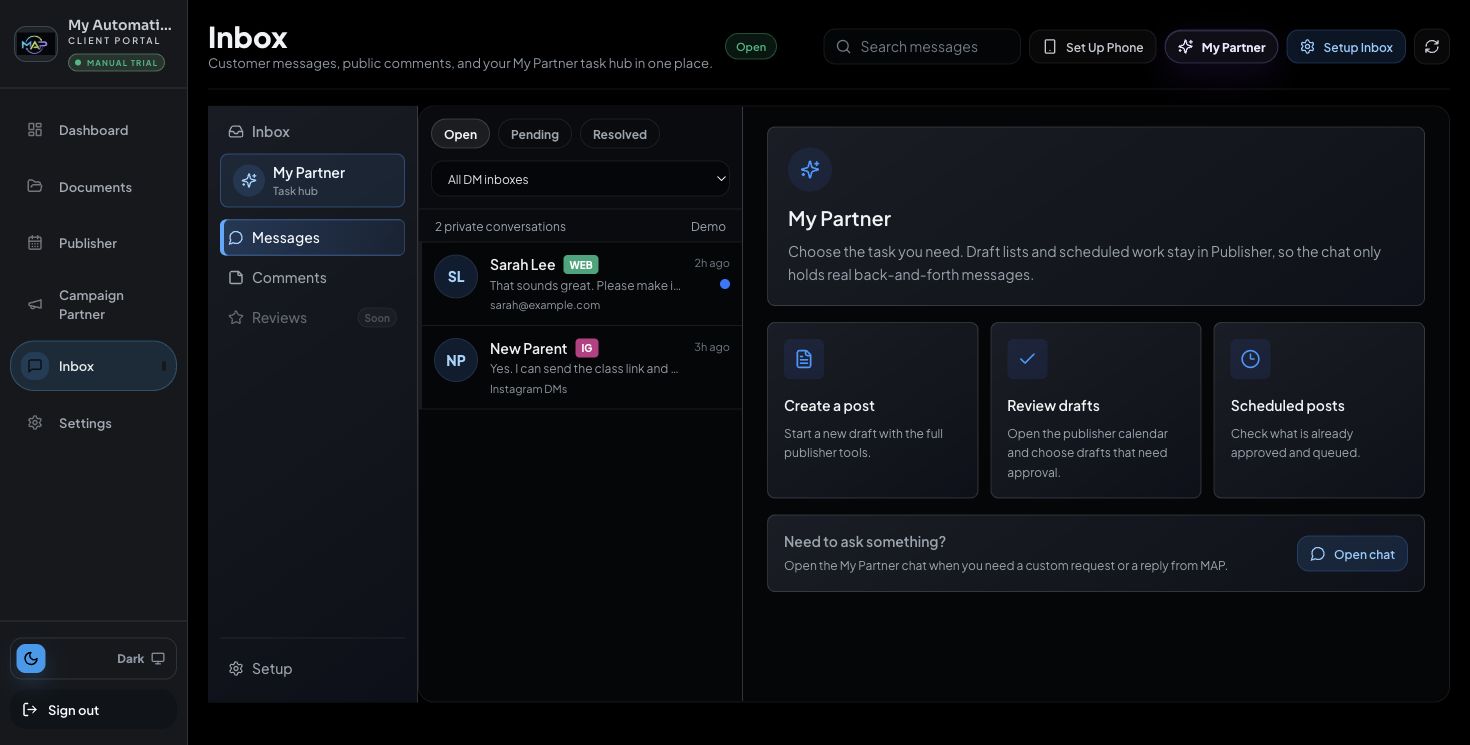1470x745 pixels.
Task: Click the clock icon on Scheduled posts
Action: click(1250, 359)
